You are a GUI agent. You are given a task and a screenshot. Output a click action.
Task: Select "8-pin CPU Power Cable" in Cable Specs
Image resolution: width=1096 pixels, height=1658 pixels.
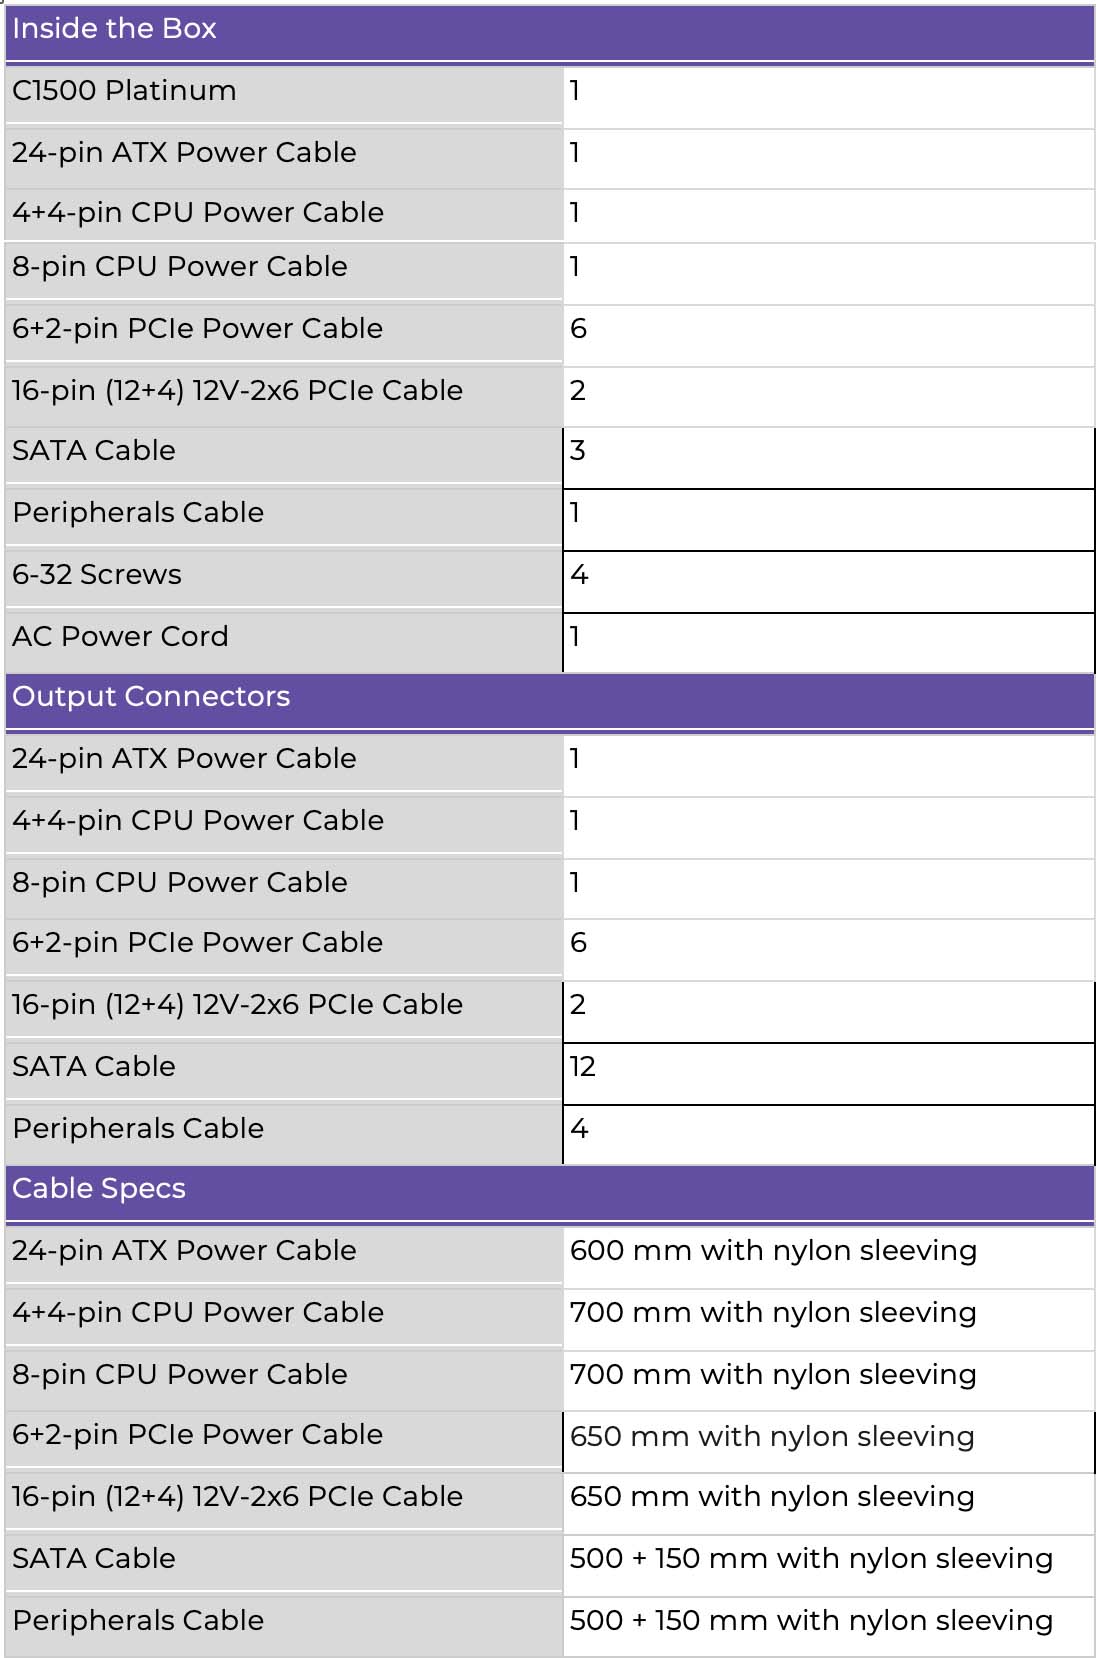[180, 1375]
